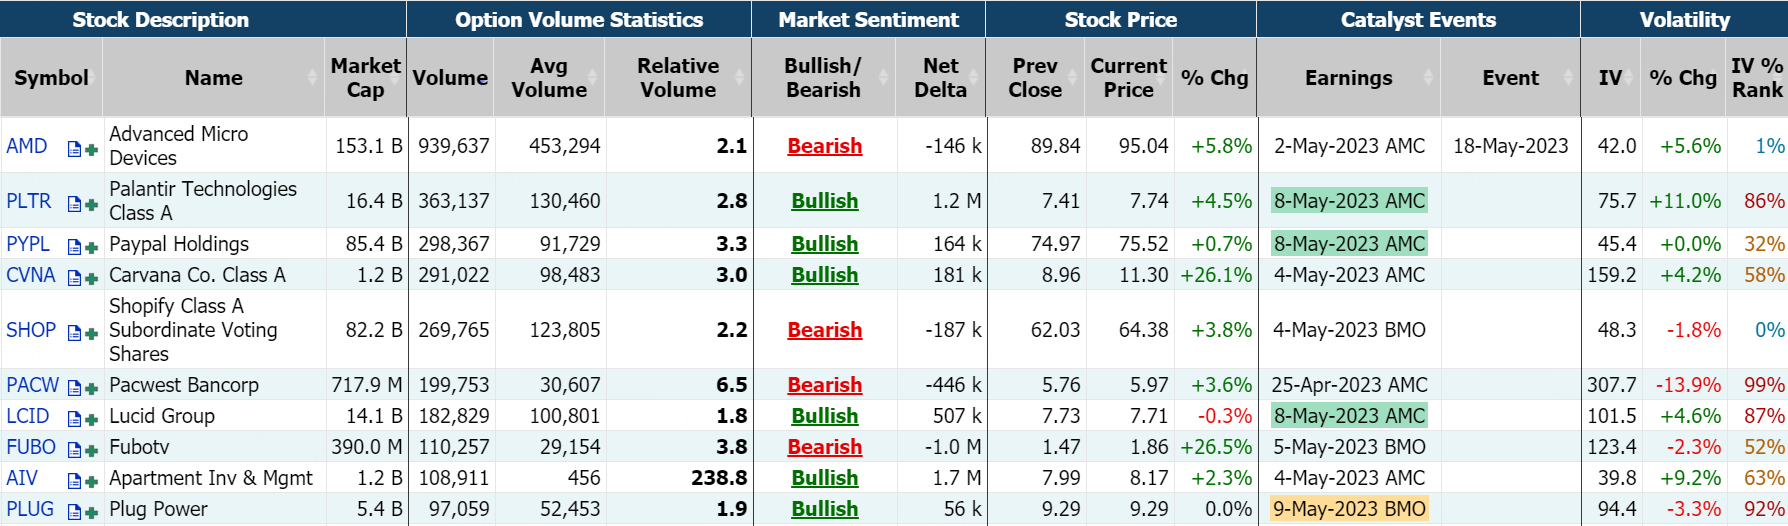The width and height of the screenshot is (1788, 526).
Task: Sort by Relative Volume column header
Action: pos(678,78)
